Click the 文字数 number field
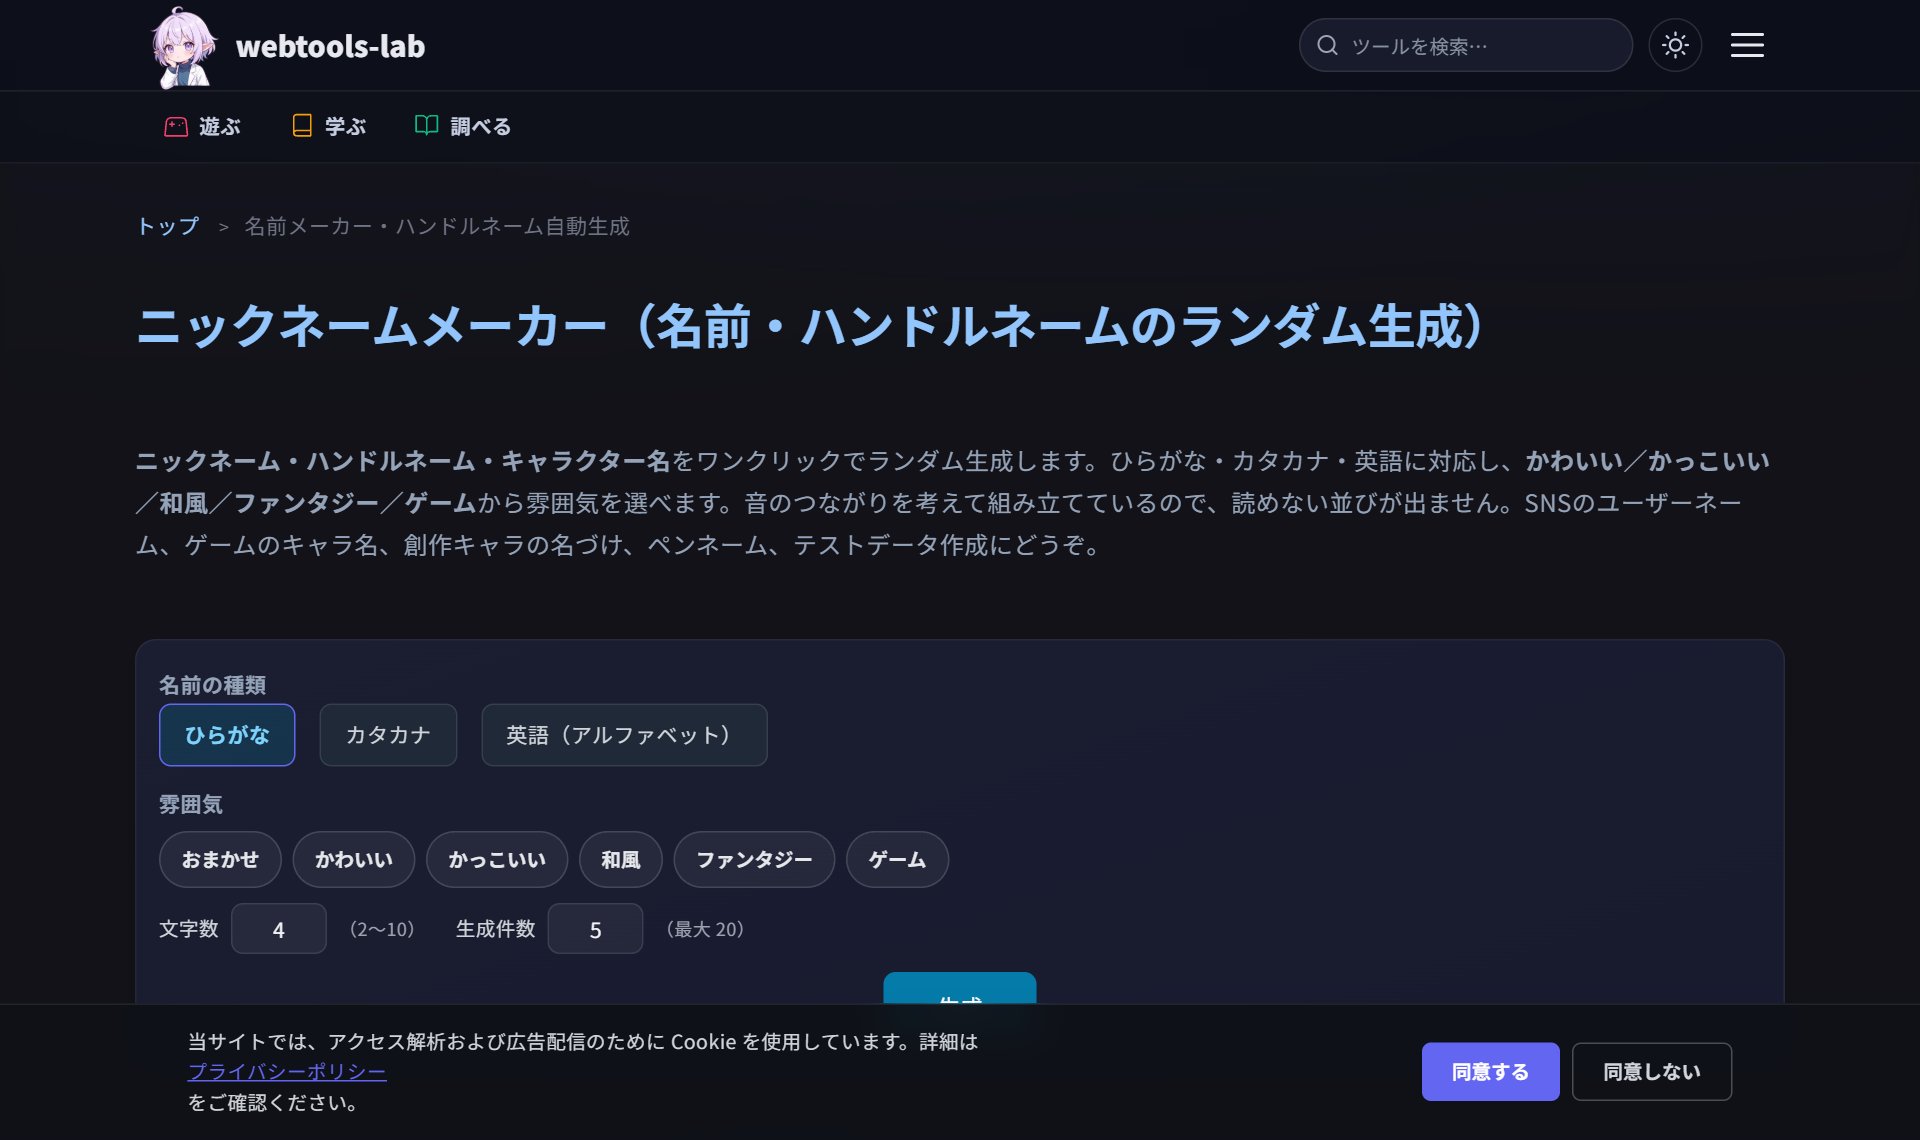 pos(279,929)
